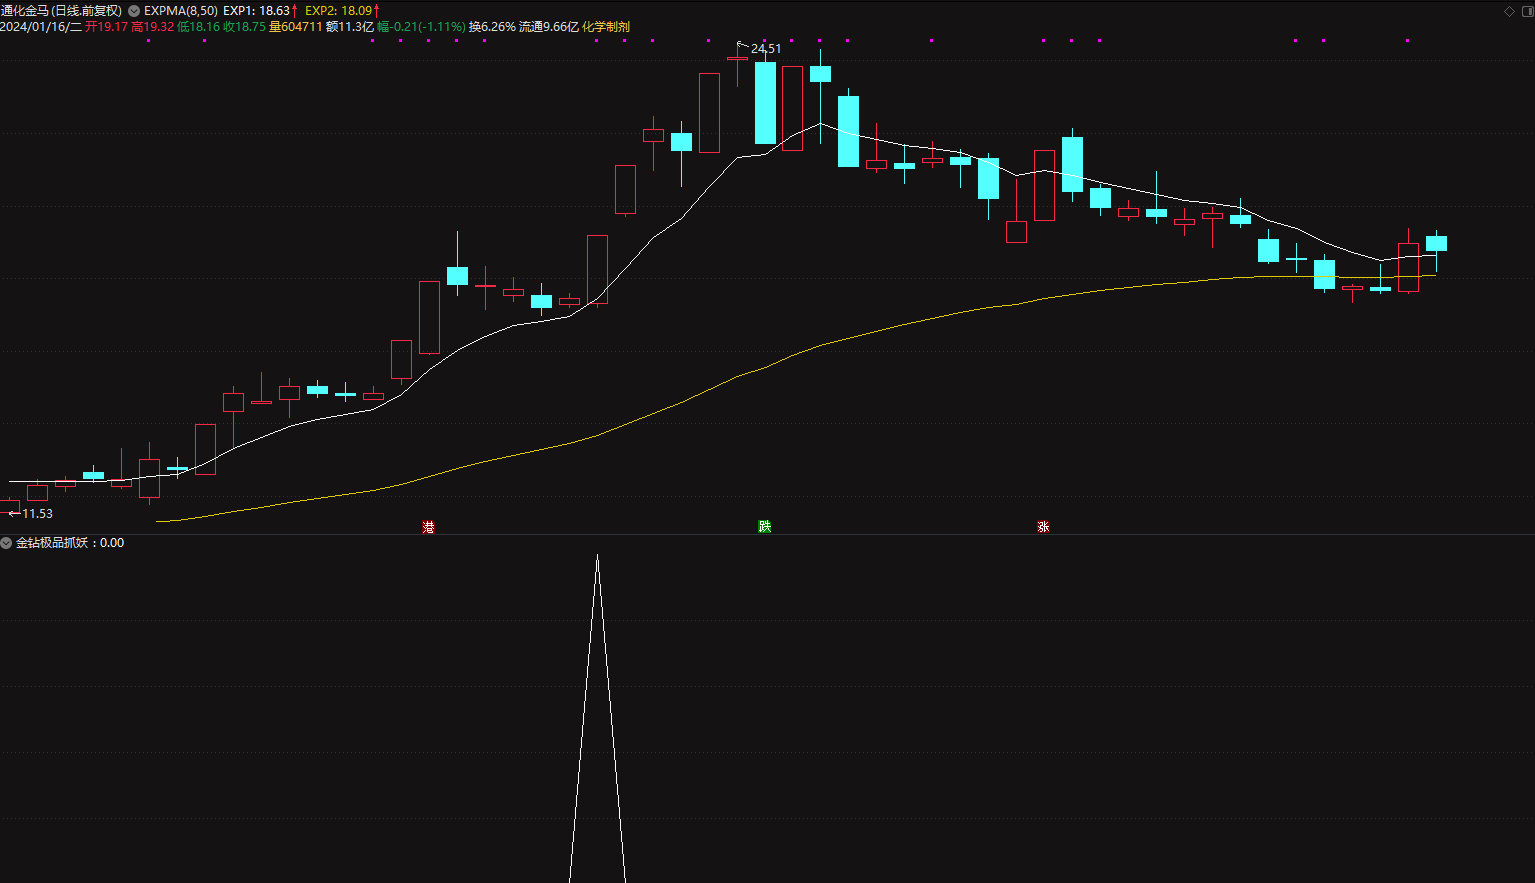Image resolution: width=1535 pixels, height=883 pixels.
Task: Click the white spike peak in lower indicator
Action: pos(597,558)
